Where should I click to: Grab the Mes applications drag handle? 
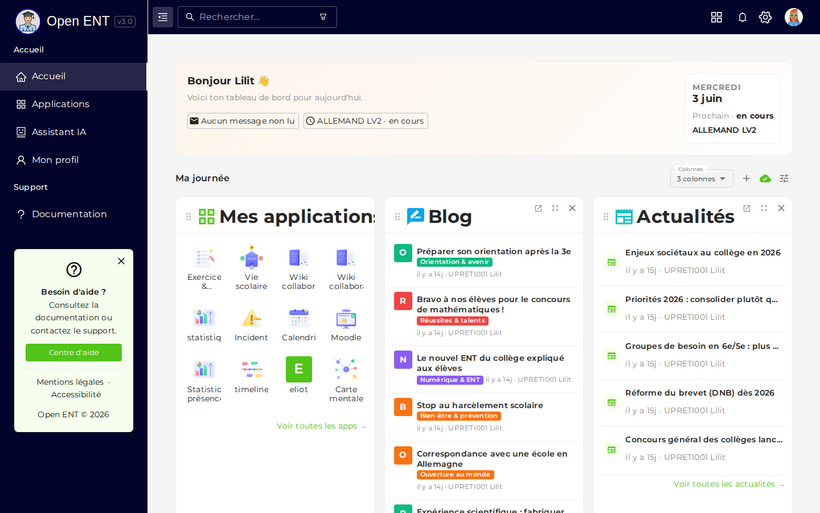click(188, 216)
